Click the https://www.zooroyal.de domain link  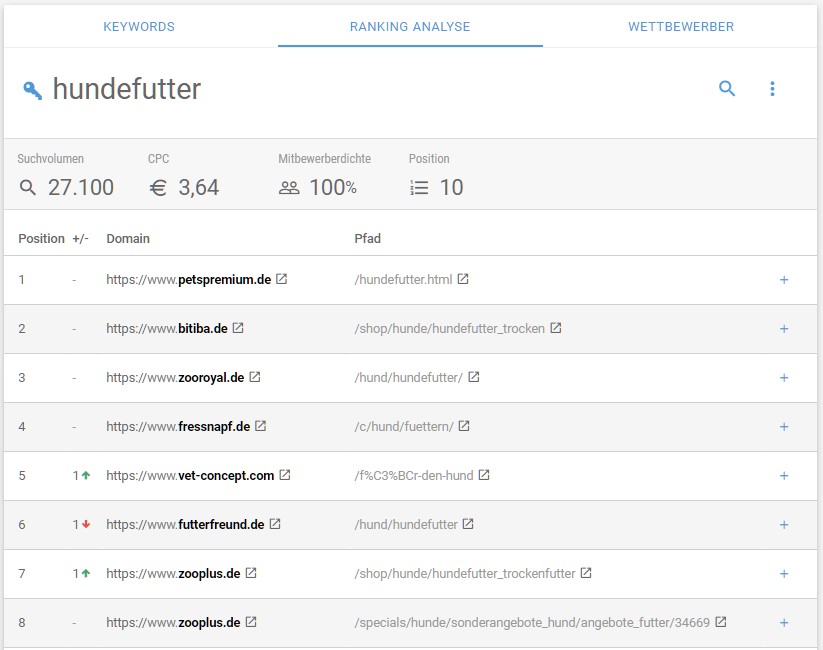175,378
